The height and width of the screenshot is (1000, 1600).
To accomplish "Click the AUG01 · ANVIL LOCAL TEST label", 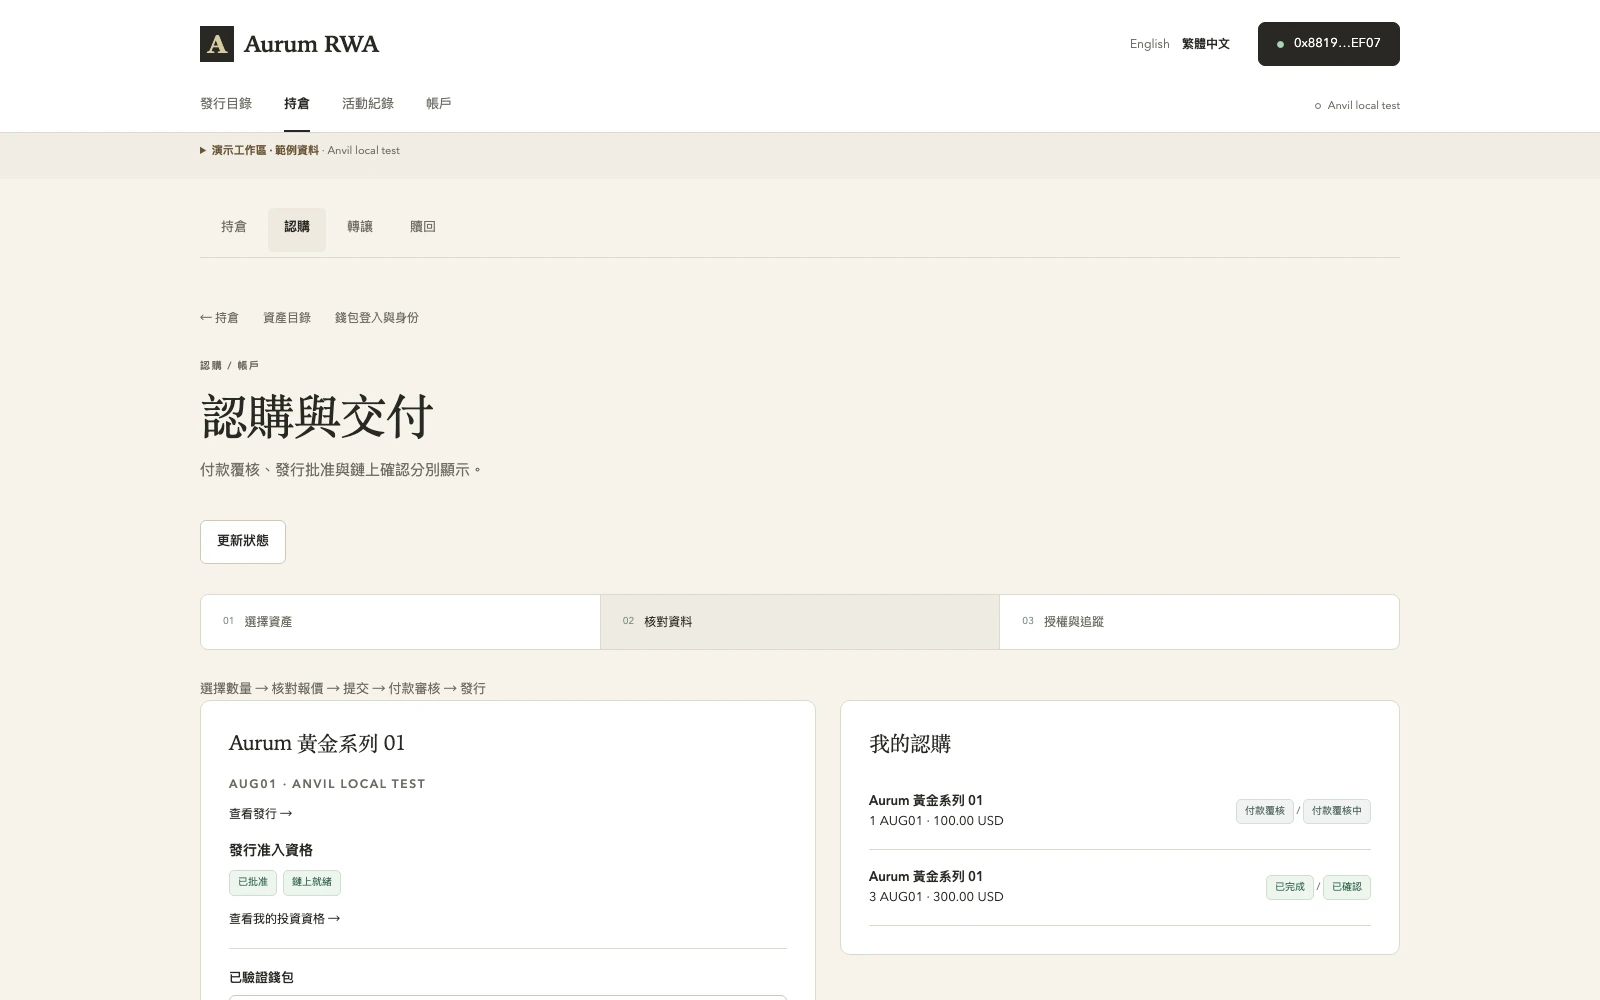I will tap(327, 784).
